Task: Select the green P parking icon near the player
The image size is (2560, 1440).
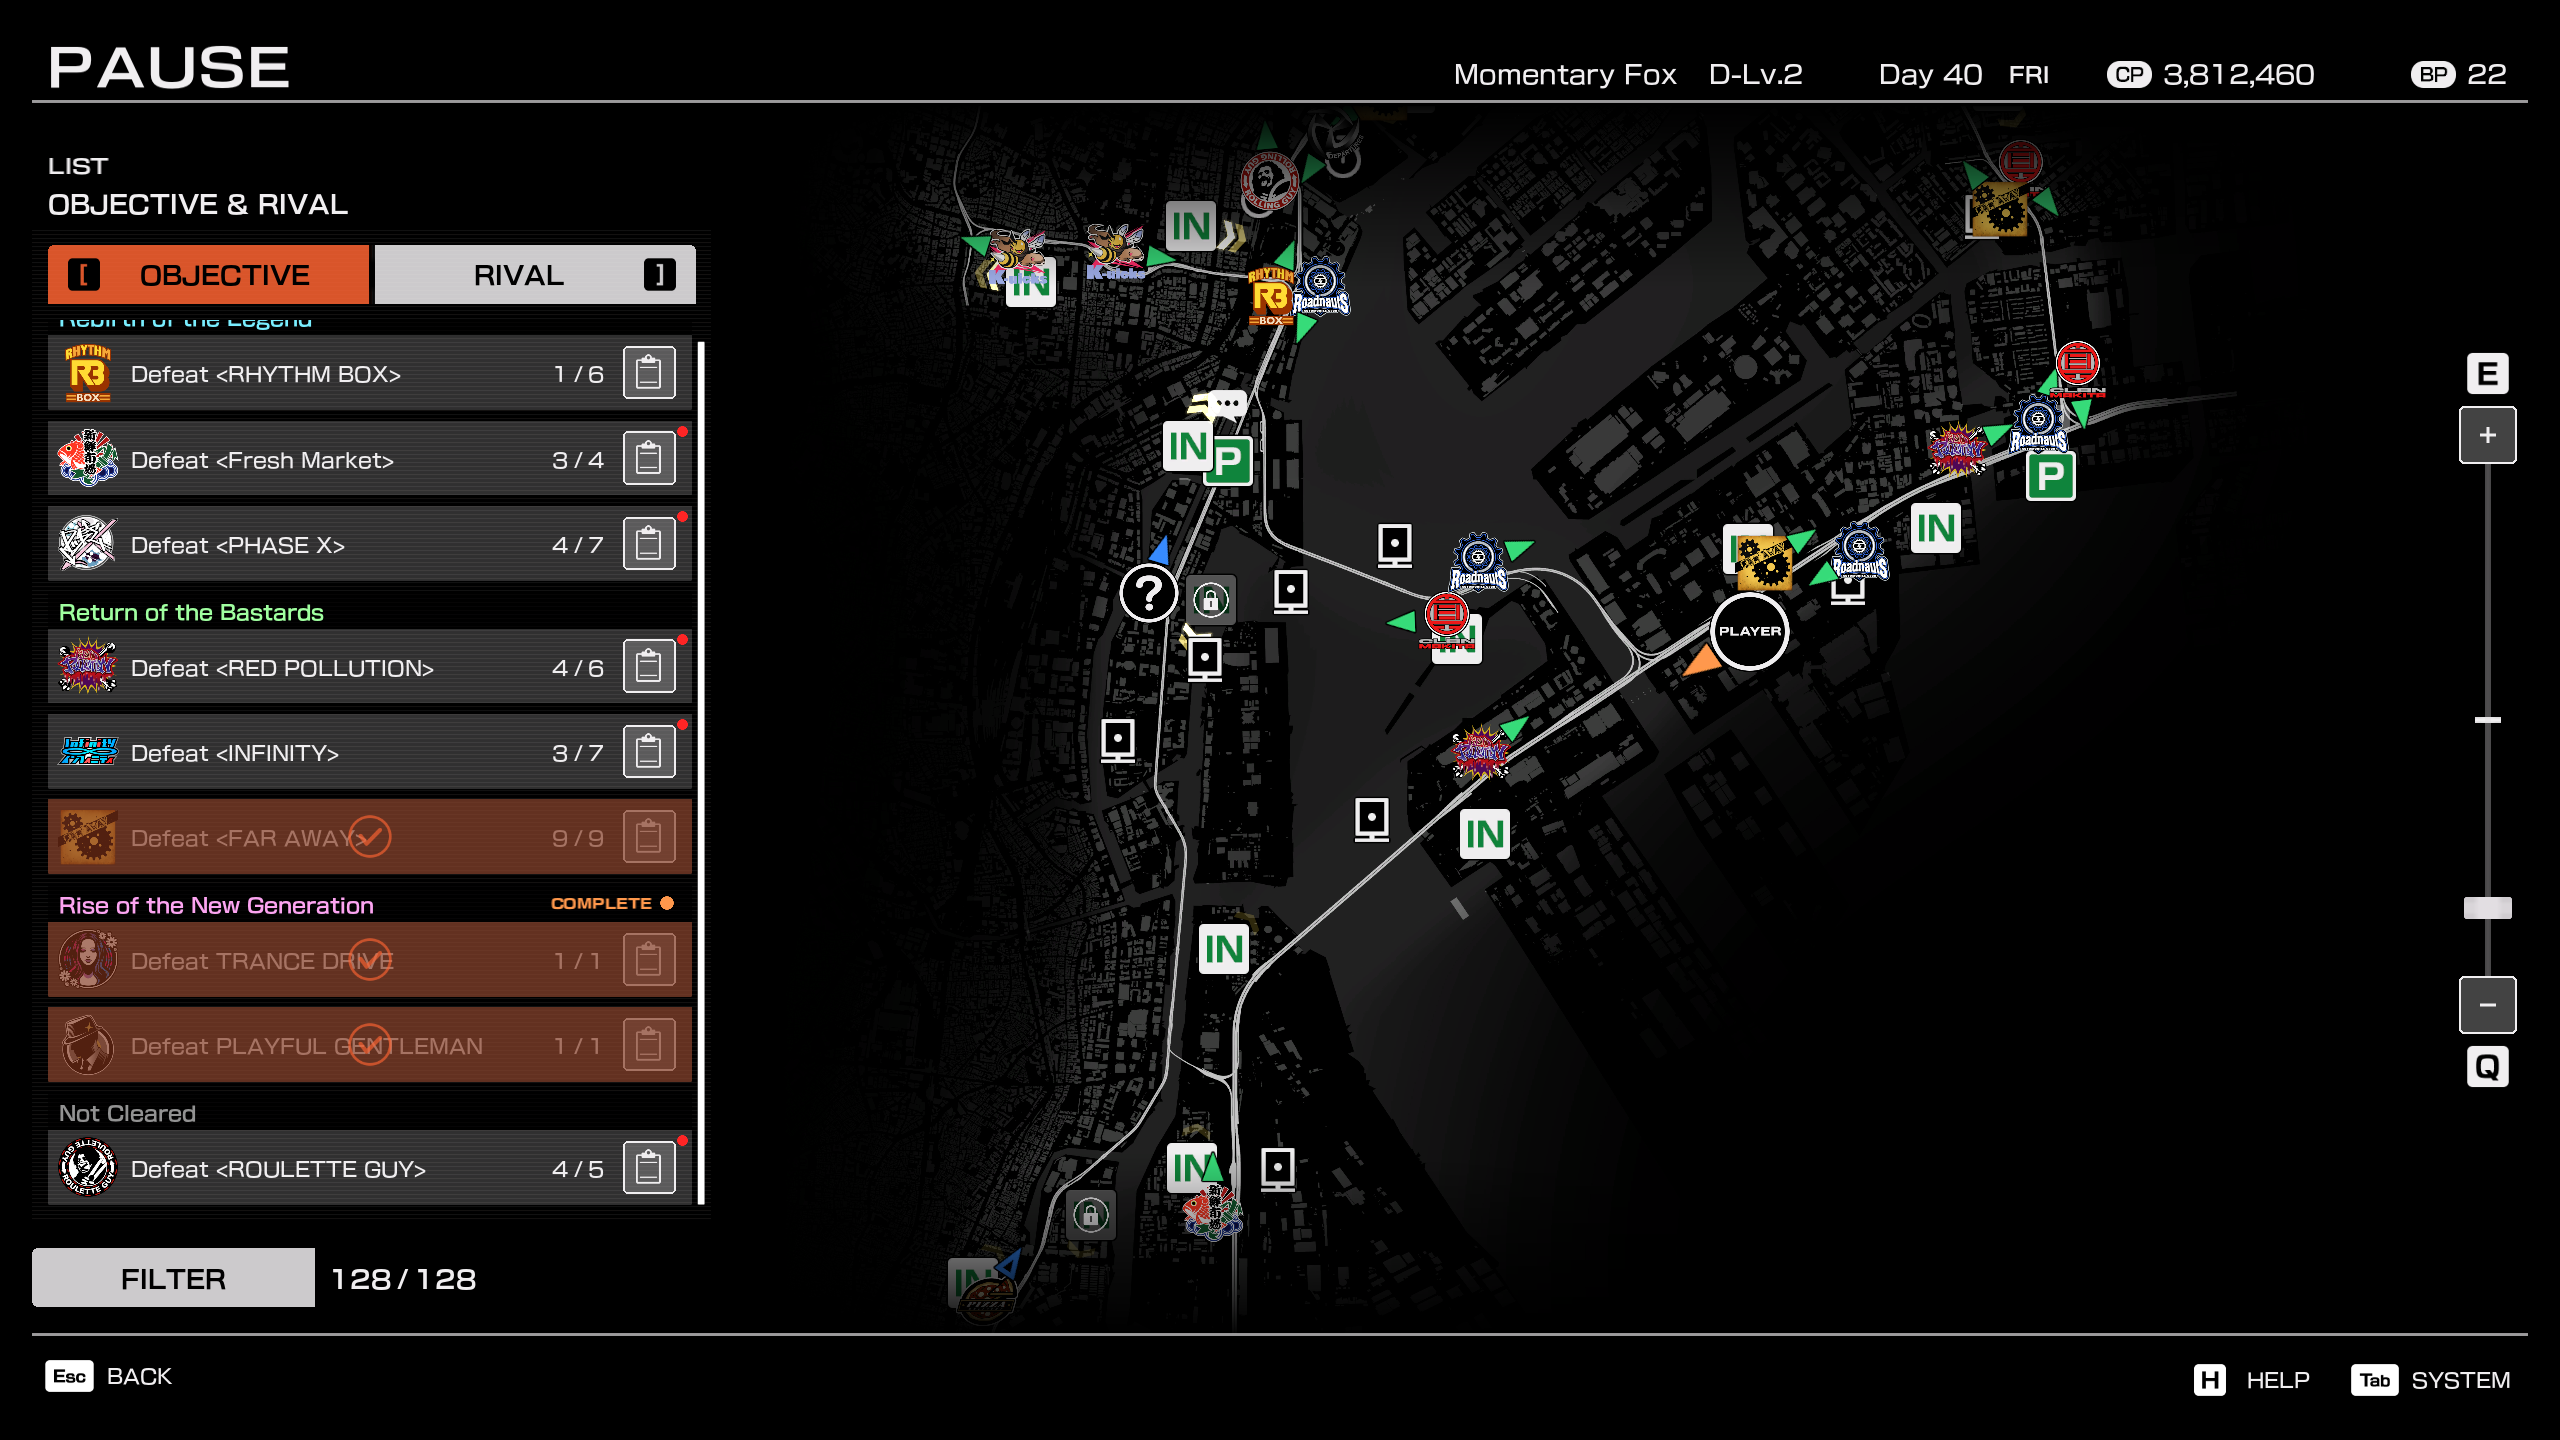Action: [x=2050, y=477]
